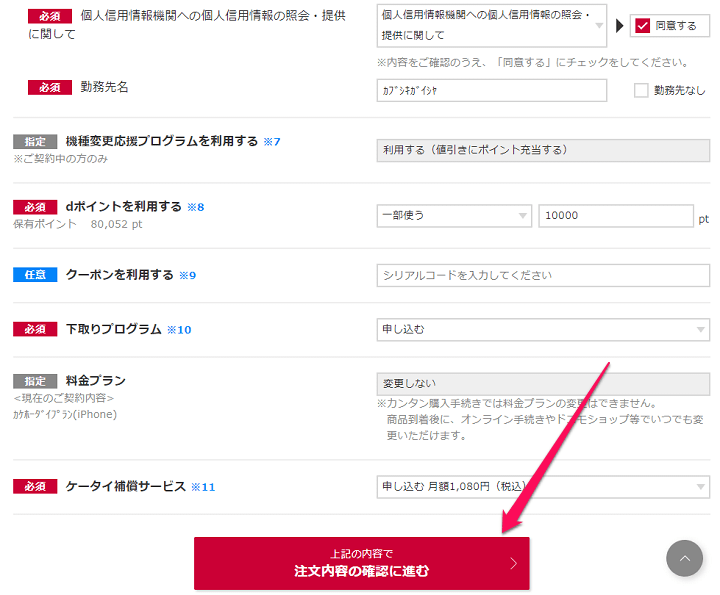Screen dimensions: 720x595
Task: Click the 勤務先名 input field
Action: click(x=491, y=90)
